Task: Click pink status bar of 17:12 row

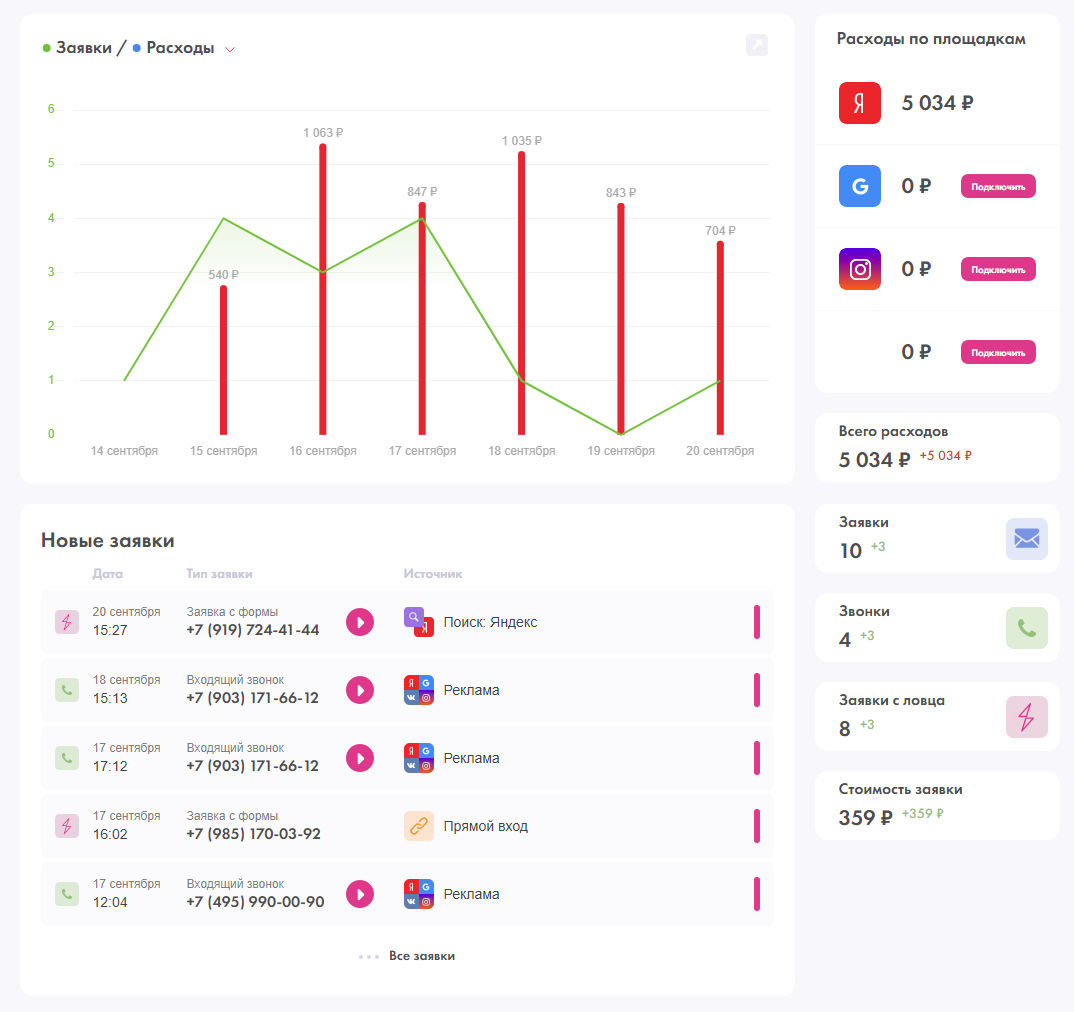Action: tap(757, 758)
